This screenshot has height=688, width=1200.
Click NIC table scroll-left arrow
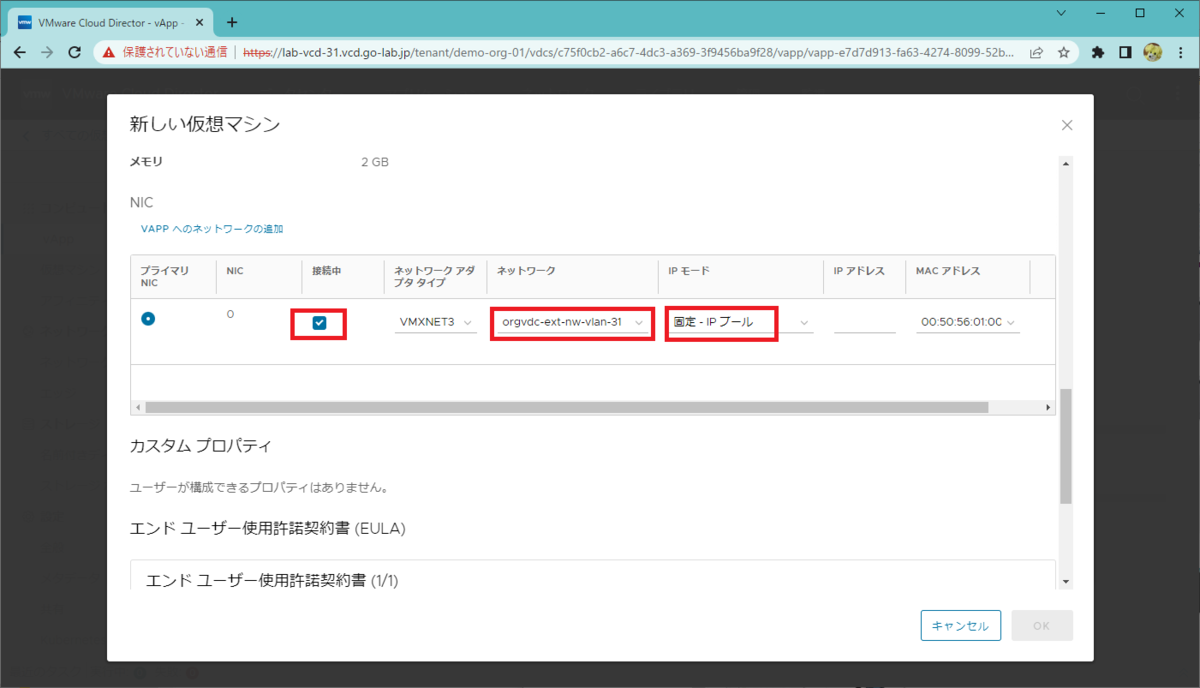click(x=137, y=407)
